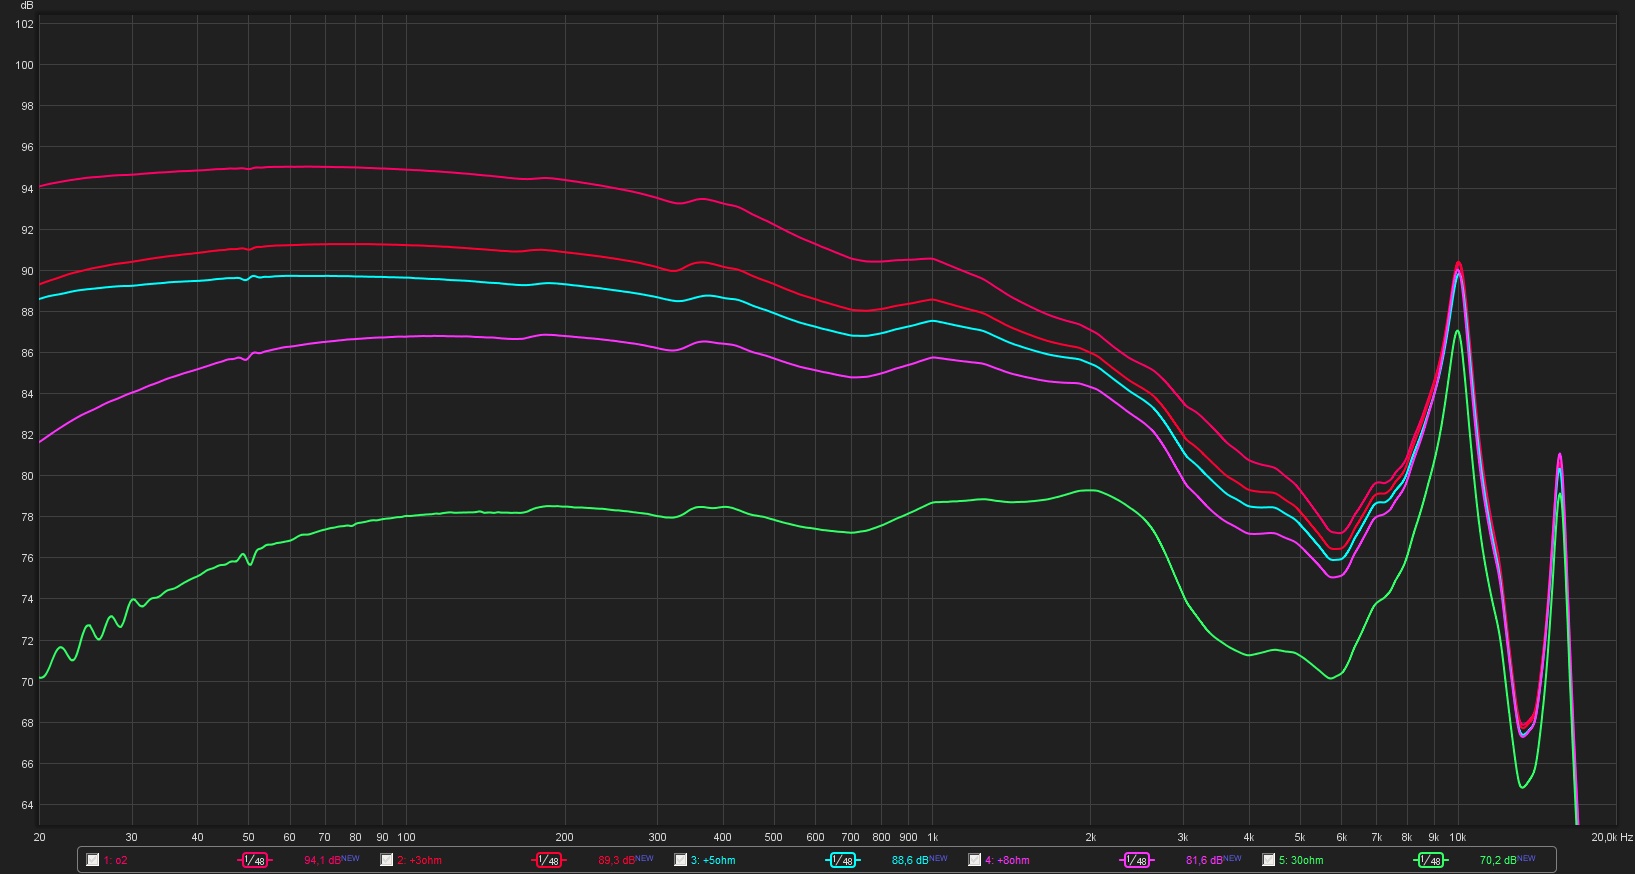The width and height of the screenshot is (1635, 874).
Task: Toggle the checkbox for trace 2: +3ohm
Action: (387, 860)
